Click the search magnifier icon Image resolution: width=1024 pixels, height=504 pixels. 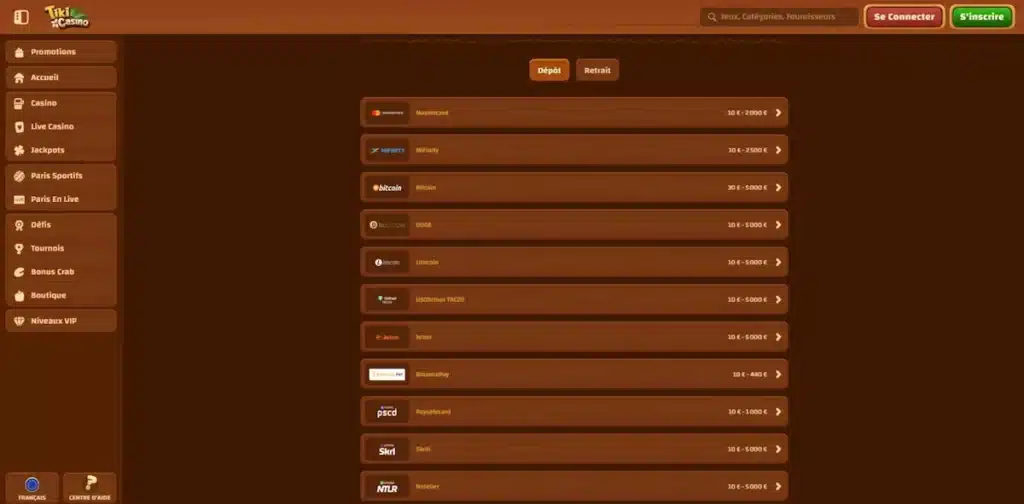(x=711, y=17)
